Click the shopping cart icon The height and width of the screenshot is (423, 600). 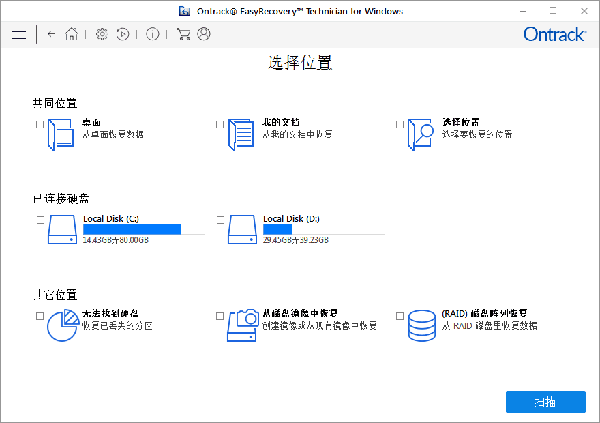click(x=183, y=34)
